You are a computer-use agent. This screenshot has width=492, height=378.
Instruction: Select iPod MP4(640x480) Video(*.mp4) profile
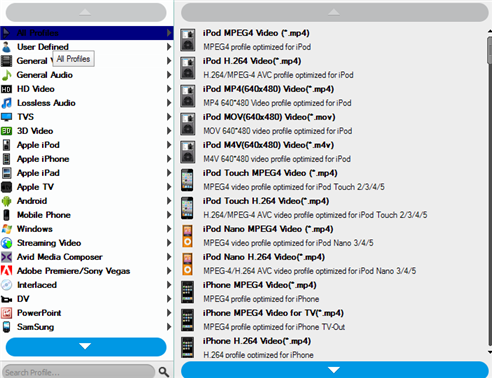333,96
